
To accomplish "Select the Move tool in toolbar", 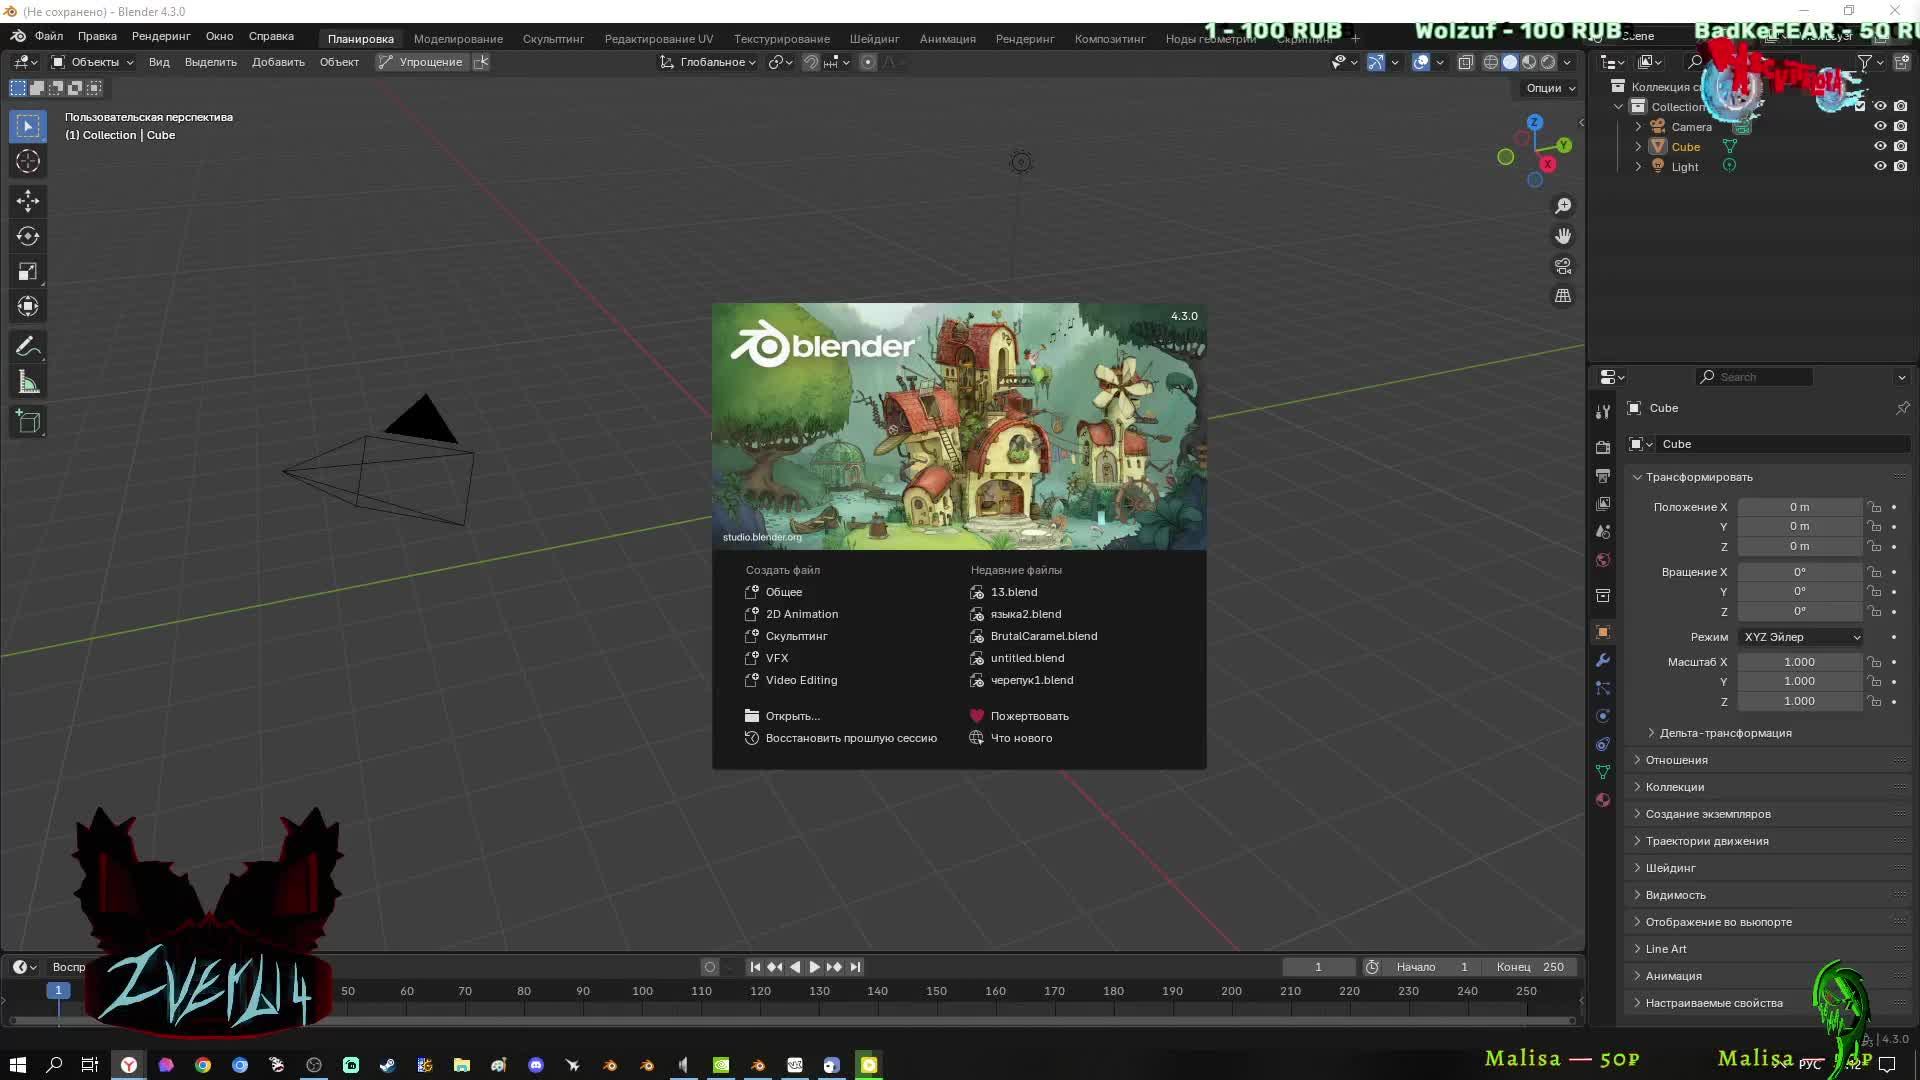I will coord(28,201).
